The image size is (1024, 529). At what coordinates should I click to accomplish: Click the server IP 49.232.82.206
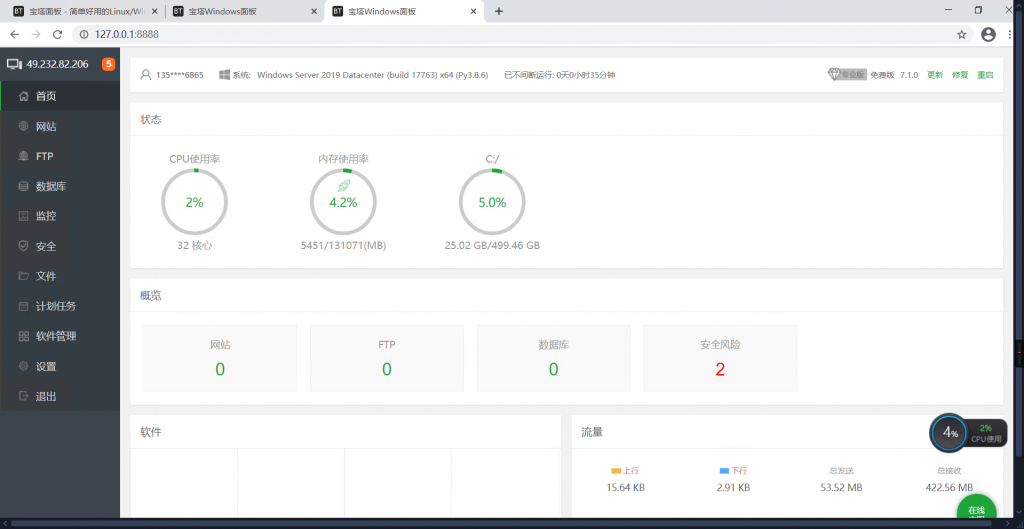[57, 64]
